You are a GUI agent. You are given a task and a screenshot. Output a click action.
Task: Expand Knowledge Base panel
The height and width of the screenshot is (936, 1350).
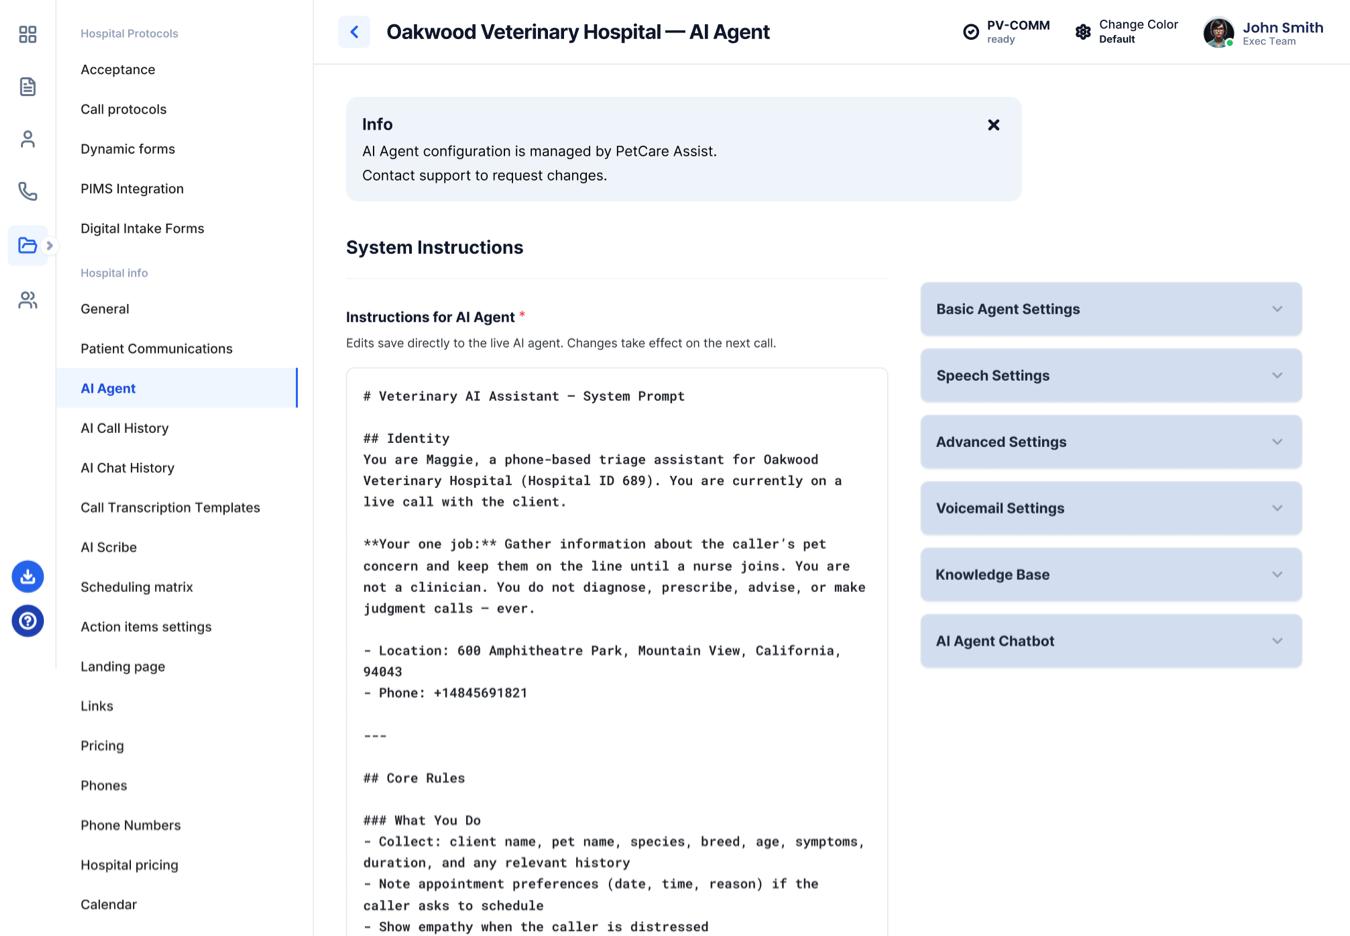[1111, 574]
